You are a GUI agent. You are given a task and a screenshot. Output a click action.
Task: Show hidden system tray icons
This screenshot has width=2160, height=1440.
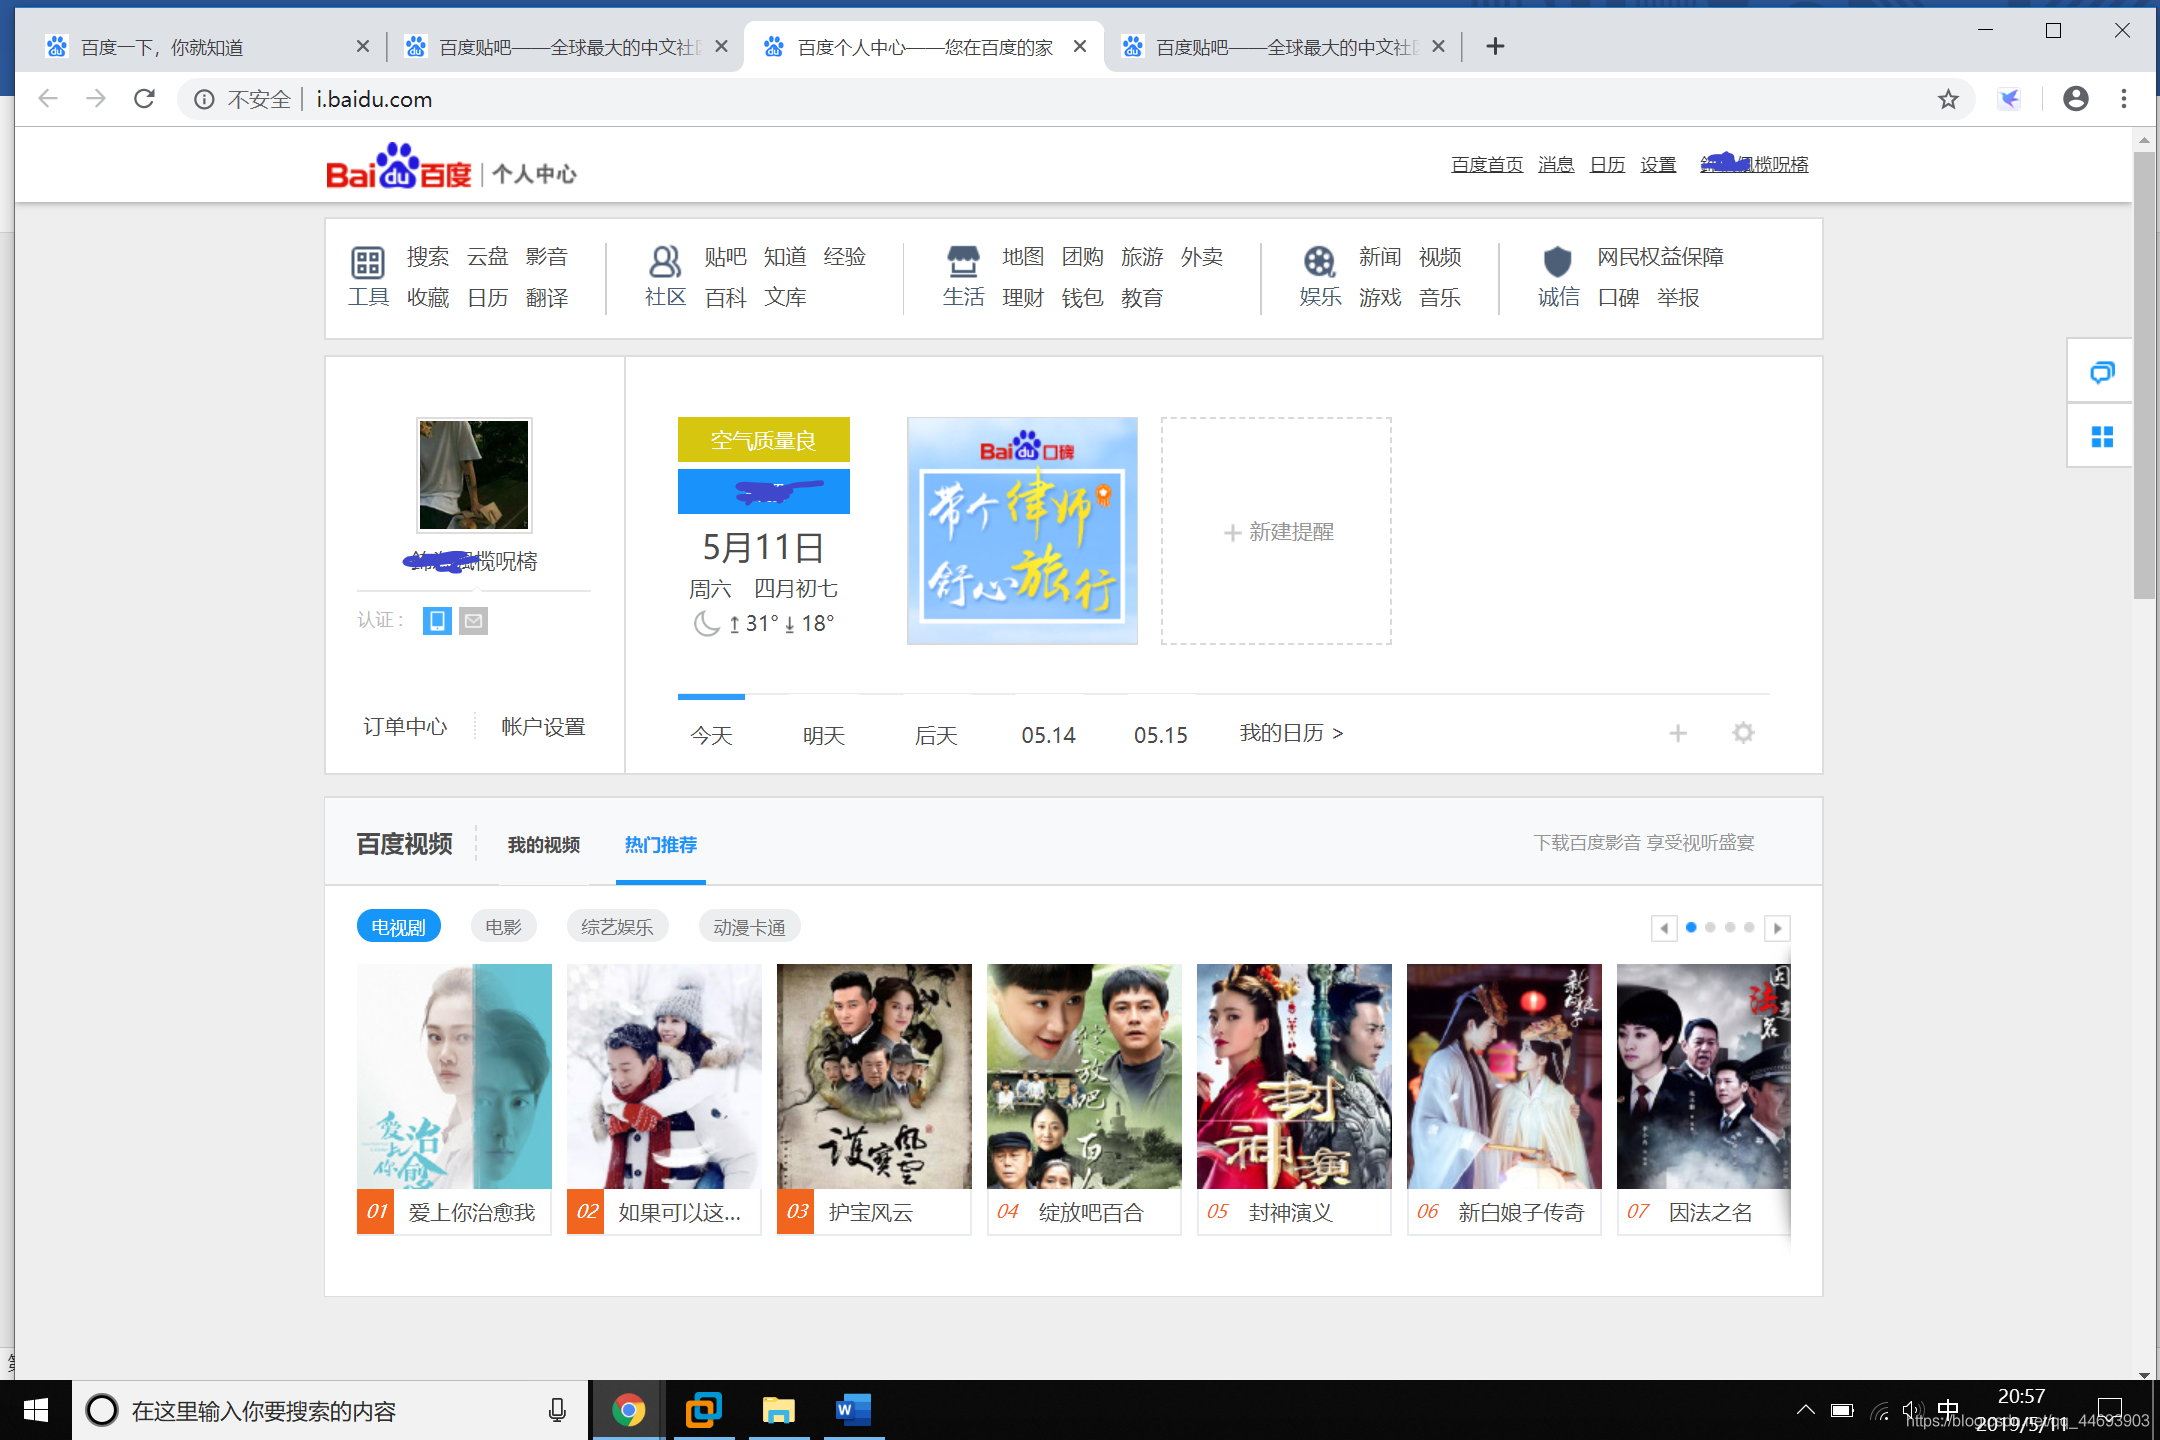1805,1410
